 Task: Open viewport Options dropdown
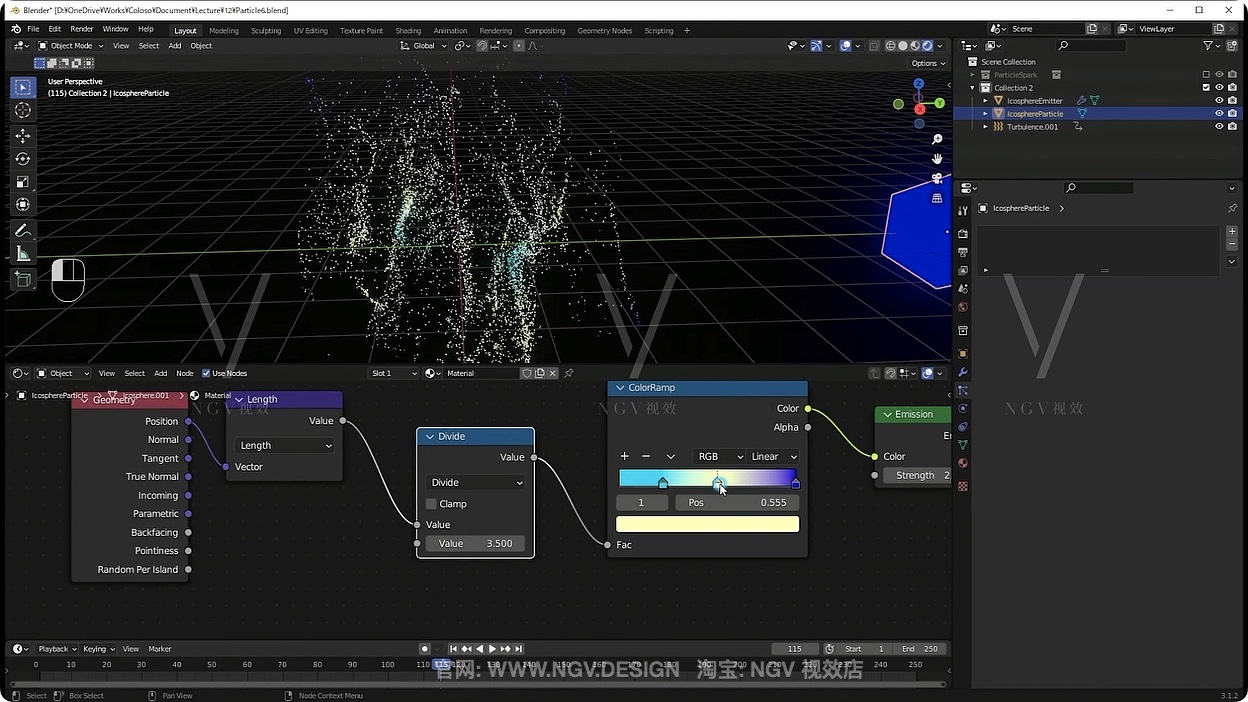pos(928,63)
